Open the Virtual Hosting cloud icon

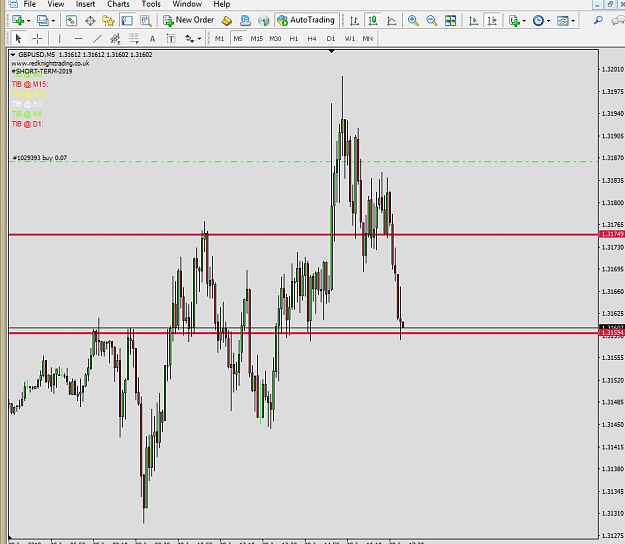point(245,20)
